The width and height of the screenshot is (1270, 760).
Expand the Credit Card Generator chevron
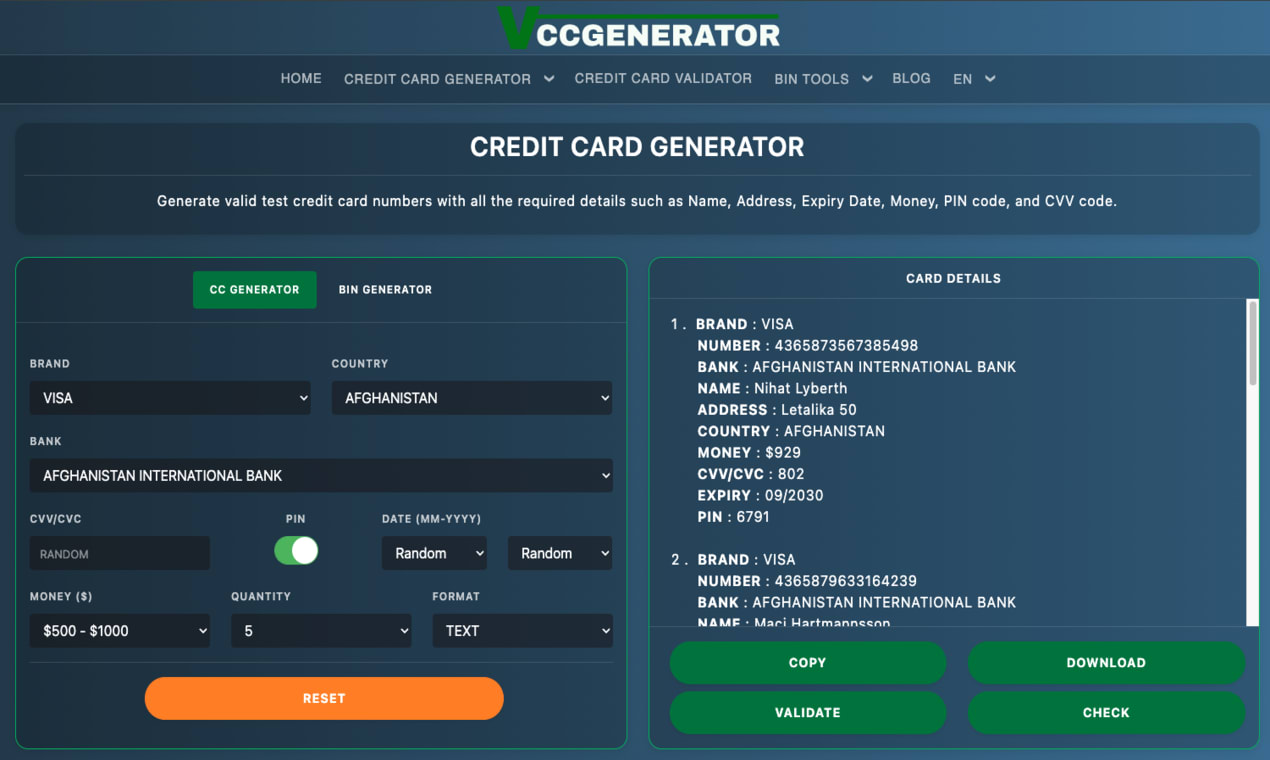click(549, 79)
